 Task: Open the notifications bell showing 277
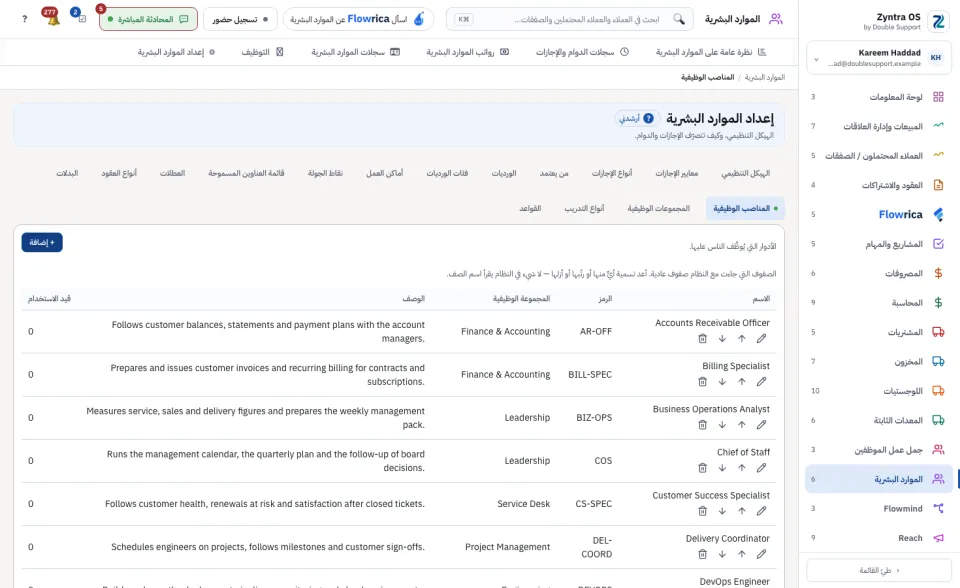(52, 18)
